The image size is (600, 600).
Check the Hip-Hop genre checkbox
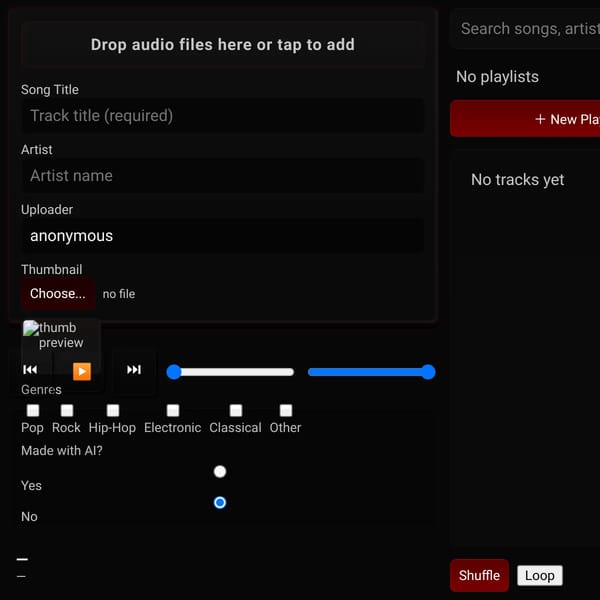coord(113,411)
